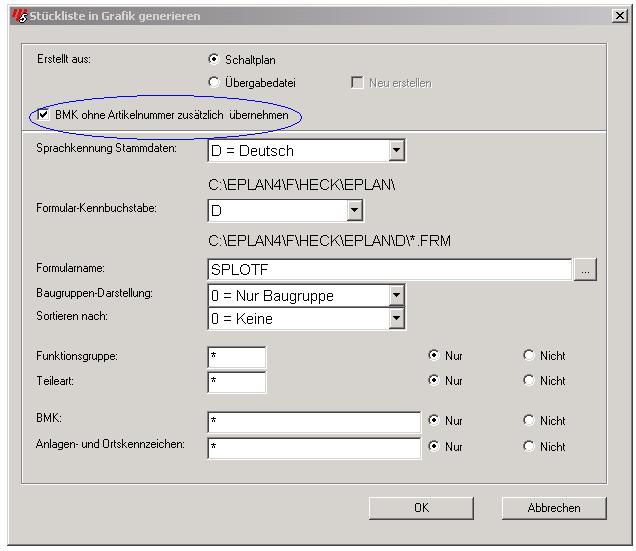Select the Übergabedatei radio option
Image resolution: width=636 pixels, height=551 pixels.
click(x=214, y=82)
